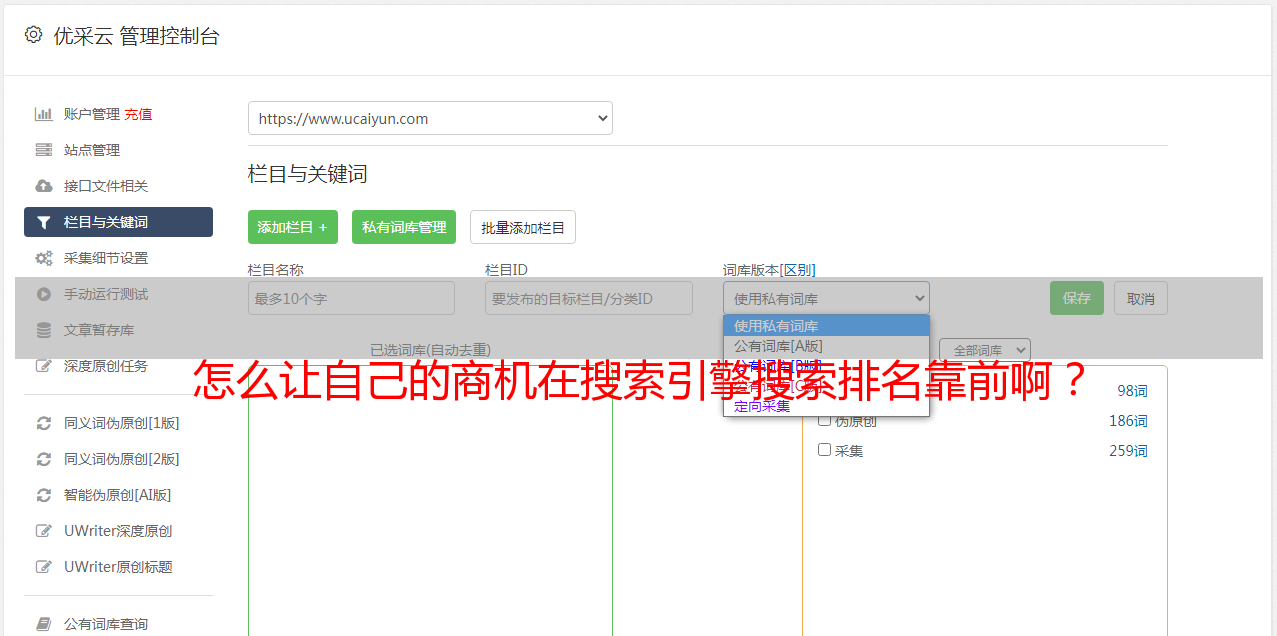This screenshot has height=636, width=1277.
Task: Click the 98词 count
Action: coord(1132,391)
